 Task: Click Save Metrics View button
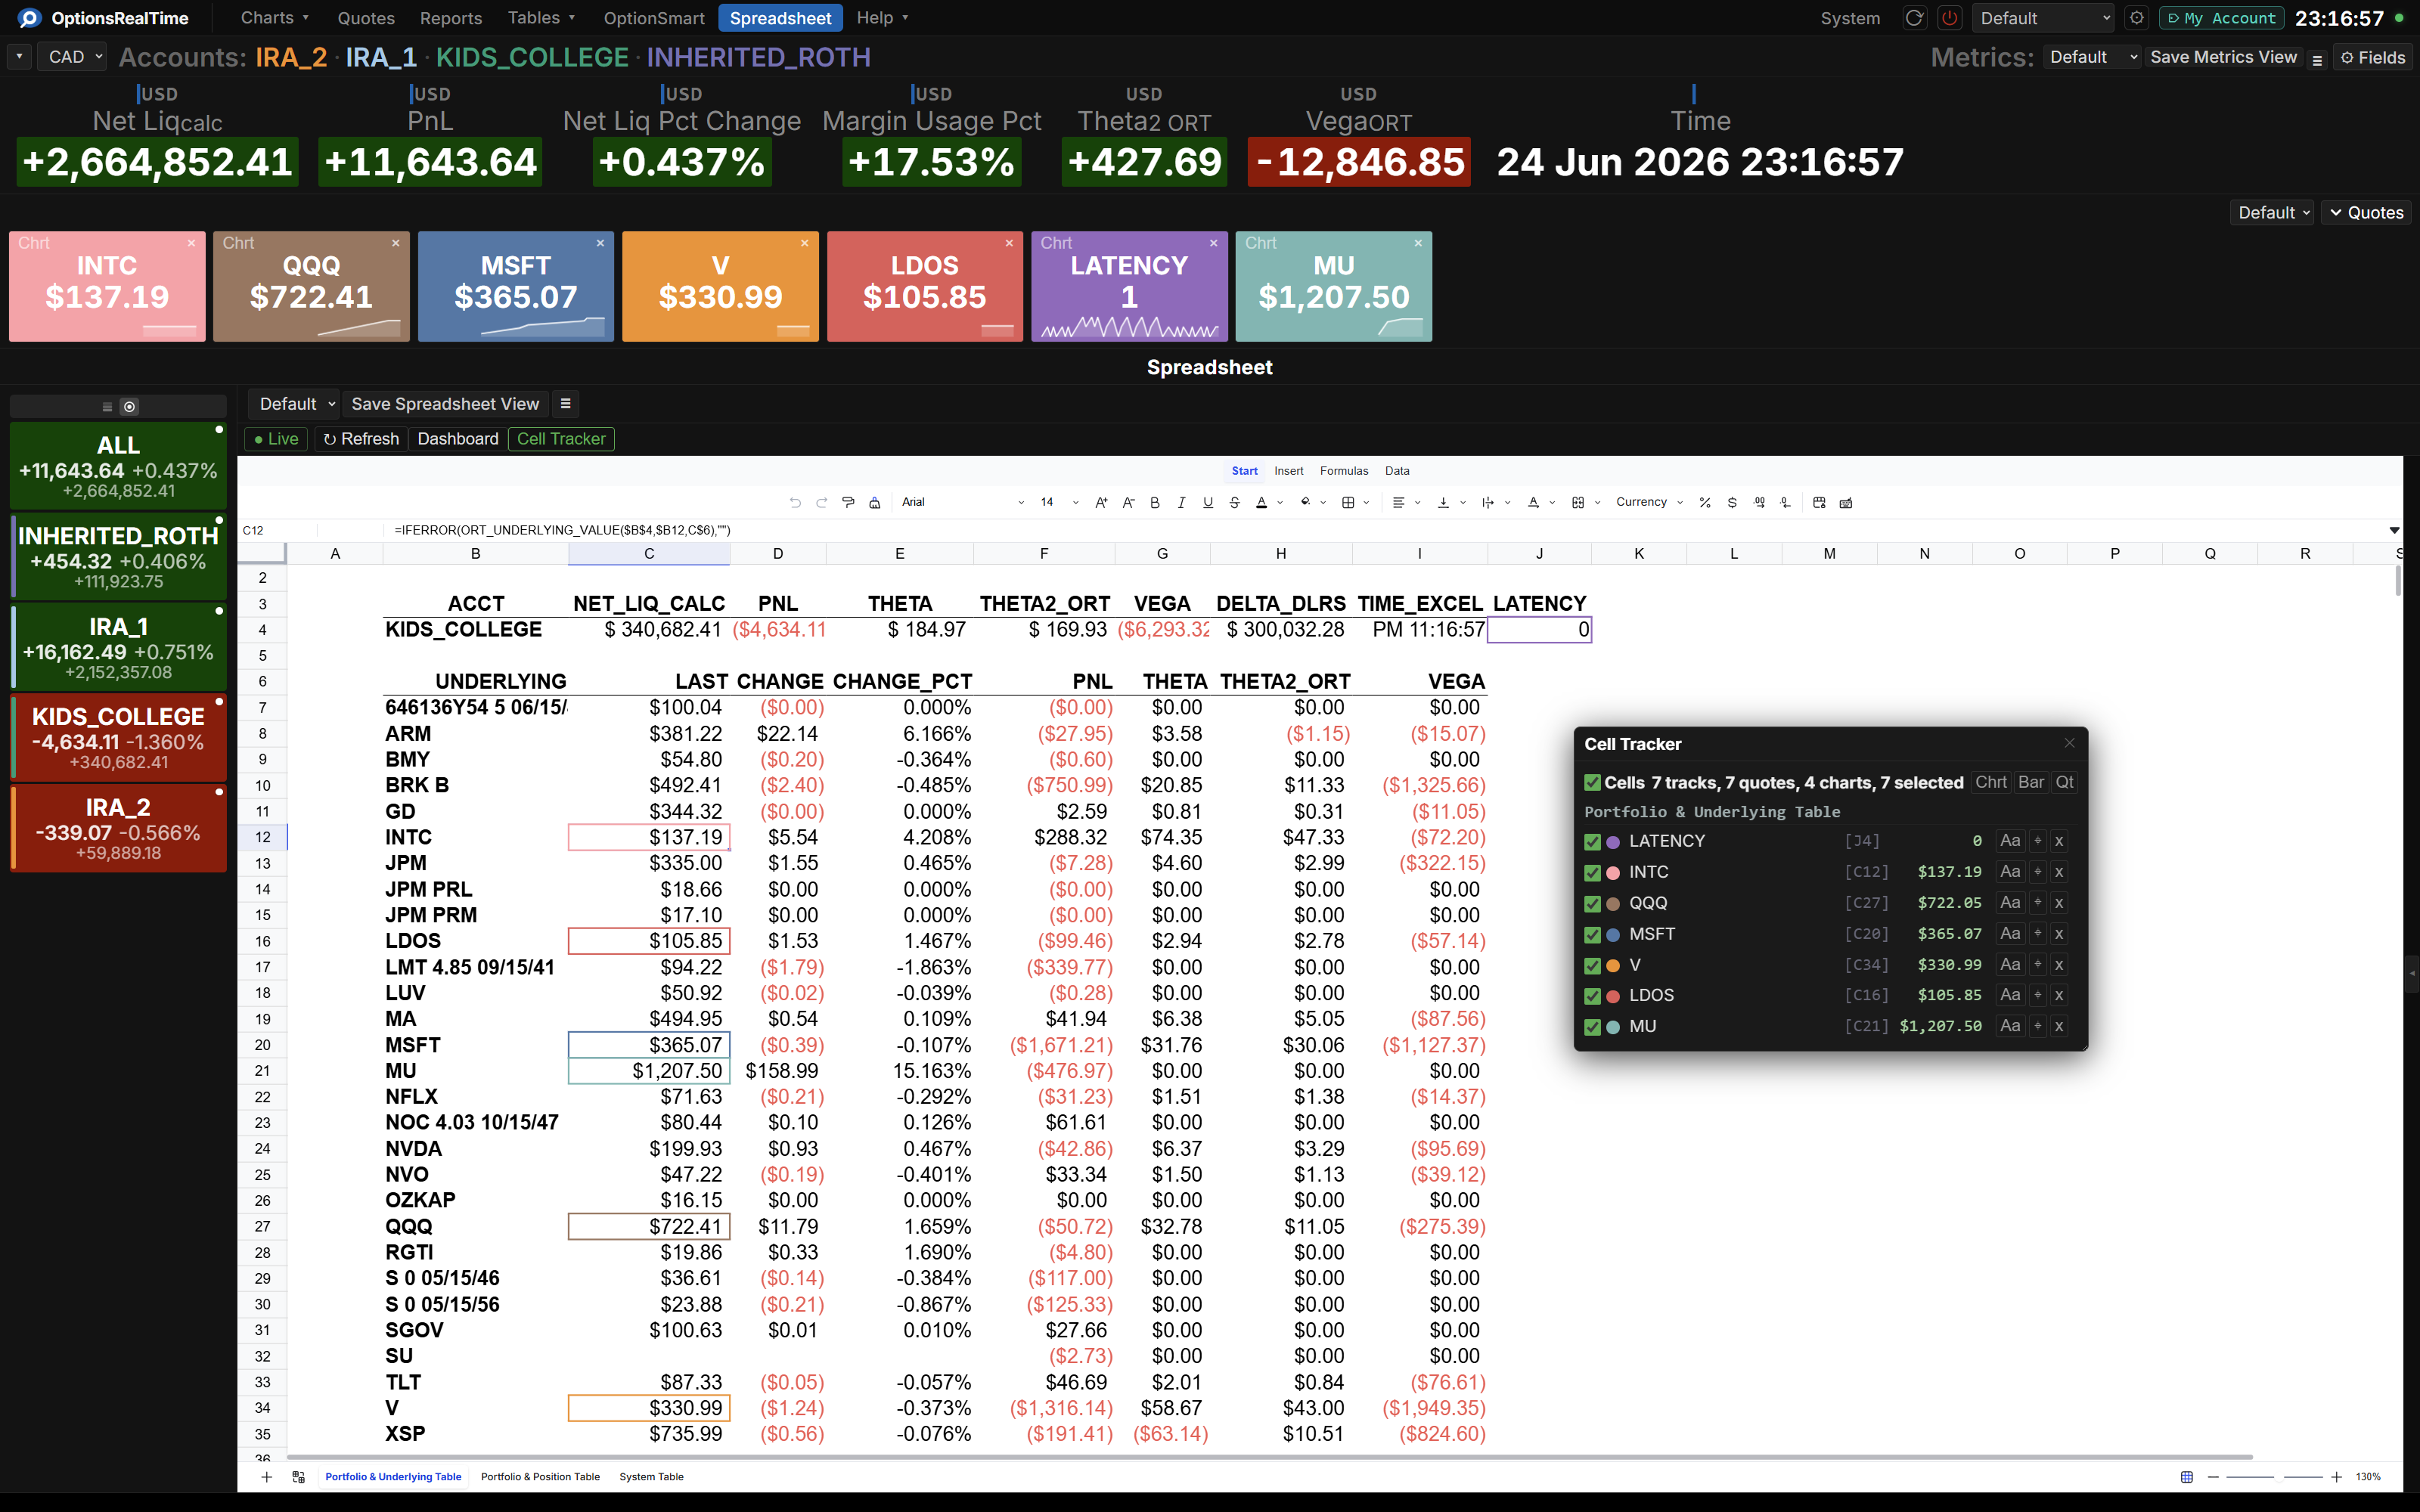coord(2223,57)
